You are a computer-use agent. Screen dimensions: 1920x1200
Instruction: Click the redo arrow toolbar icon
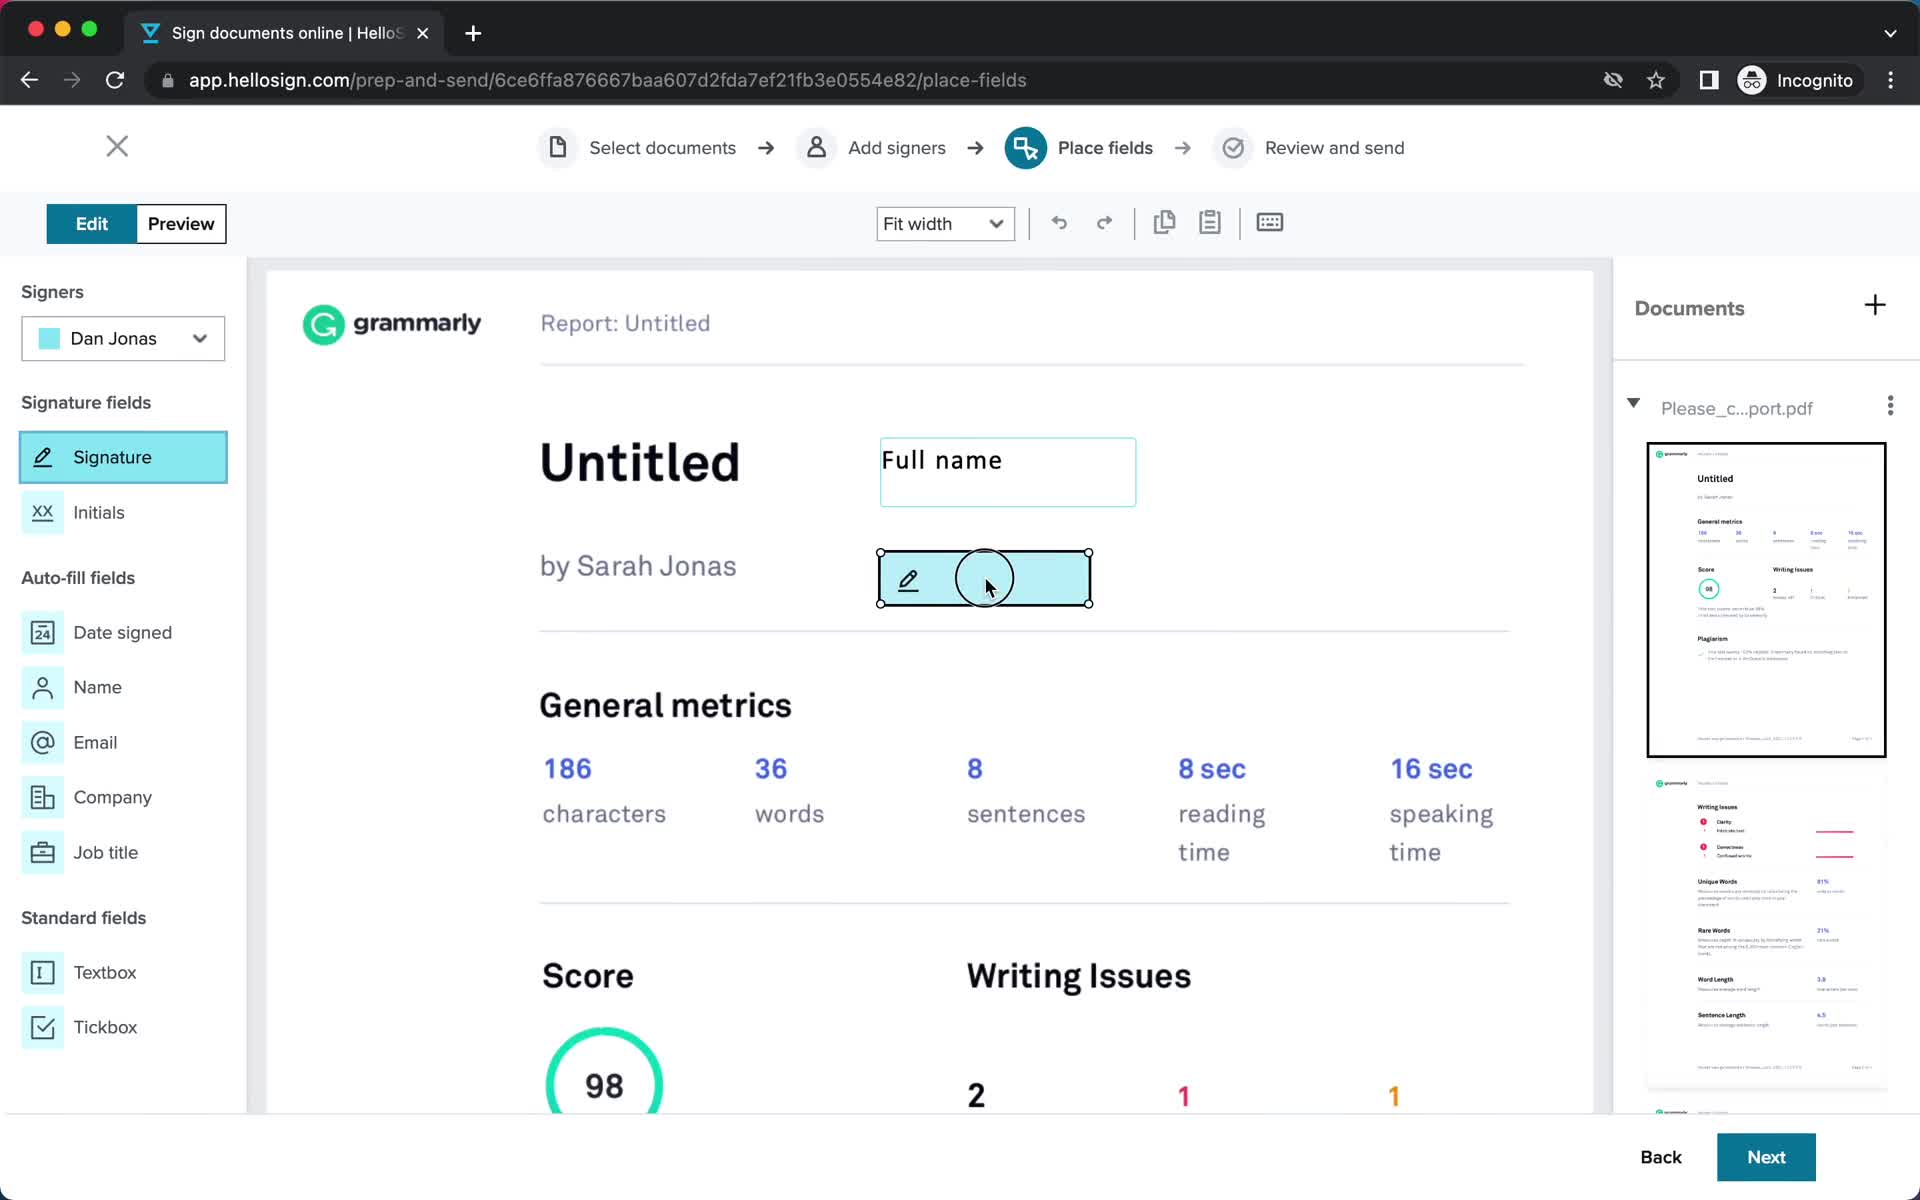click(1103, 223)
